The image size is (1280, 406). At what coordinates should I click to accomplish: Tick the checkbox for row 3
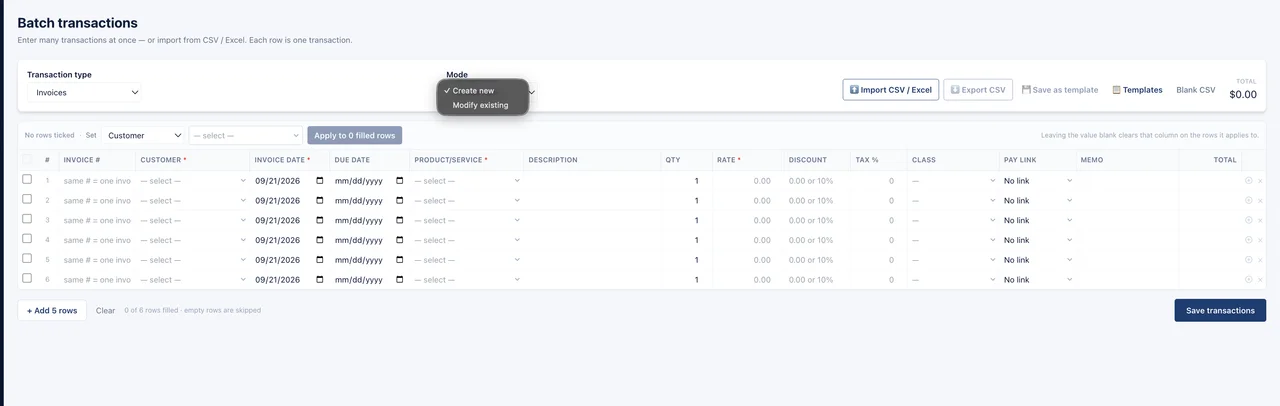(x=27, y=219)
